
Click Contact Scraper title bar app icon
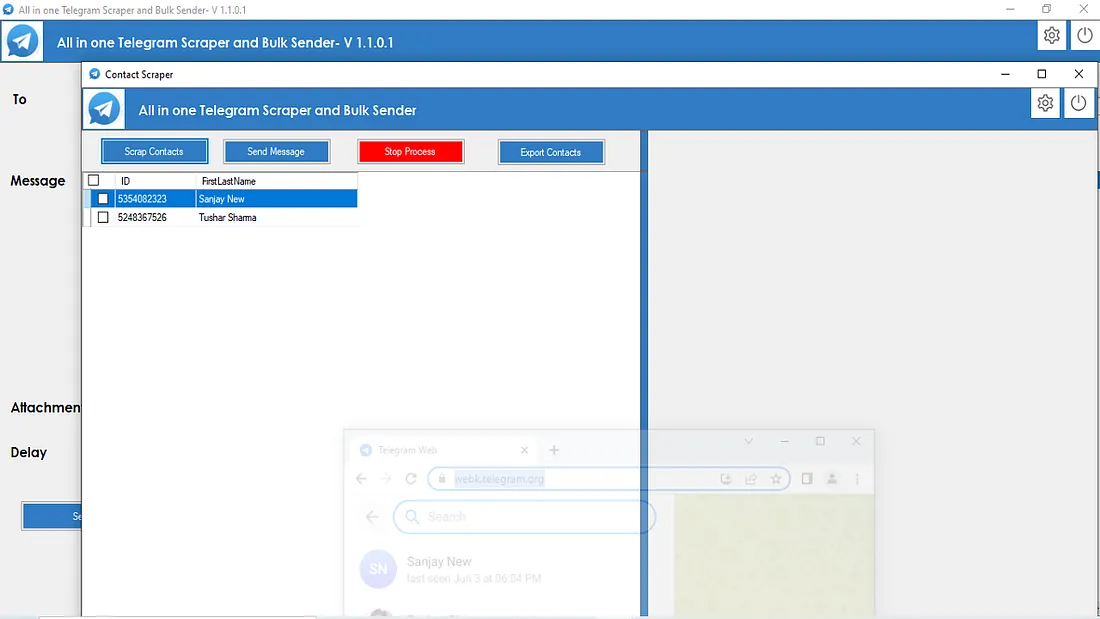click(x=95, y=74)
